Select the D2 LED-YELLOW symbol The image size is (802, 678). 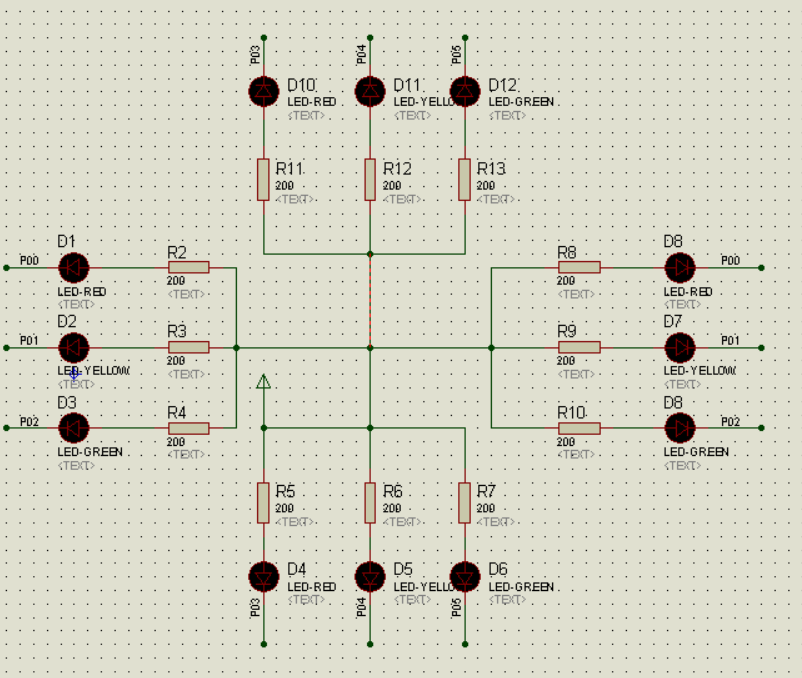(75, 347)
